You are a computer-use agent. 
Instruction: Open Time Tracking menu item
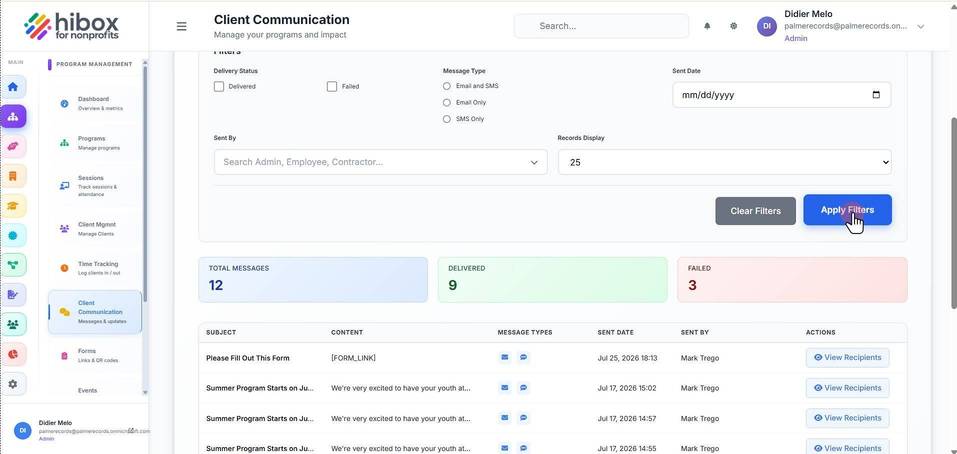tap(95, 268)
